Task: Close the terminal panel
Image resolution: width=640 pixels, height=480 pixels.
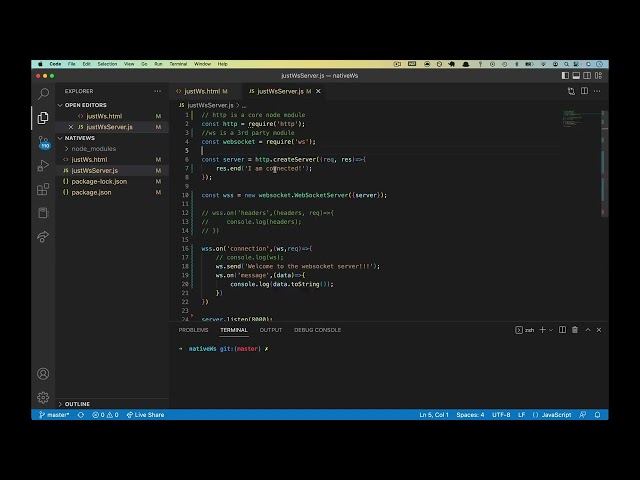Action: pyautogui.click(x=599, y=330)
